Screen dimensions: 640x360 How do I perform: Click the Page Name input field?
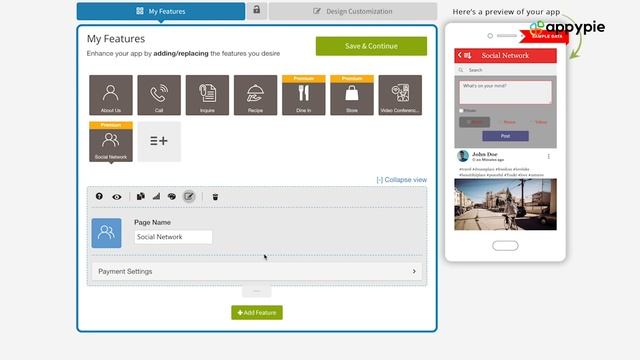[x=173, y=237]
